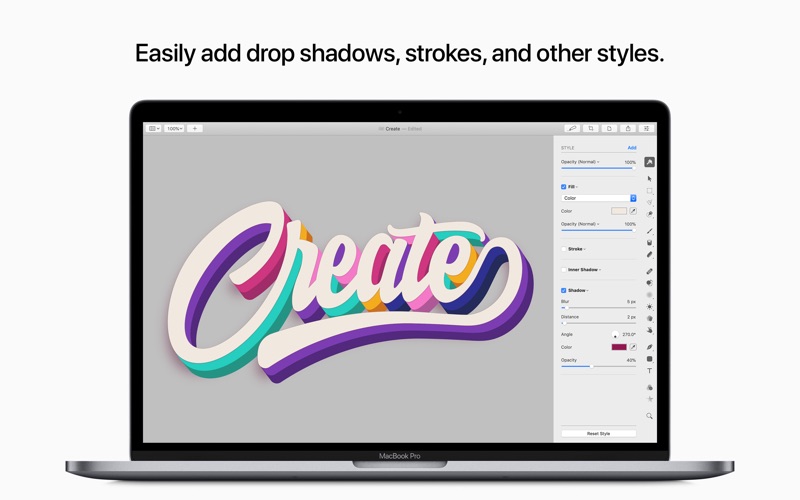The width and height of the screenshot is (800, 500).
Task: Enable the Inner Shadow checkbox
Action: [563, 269]
